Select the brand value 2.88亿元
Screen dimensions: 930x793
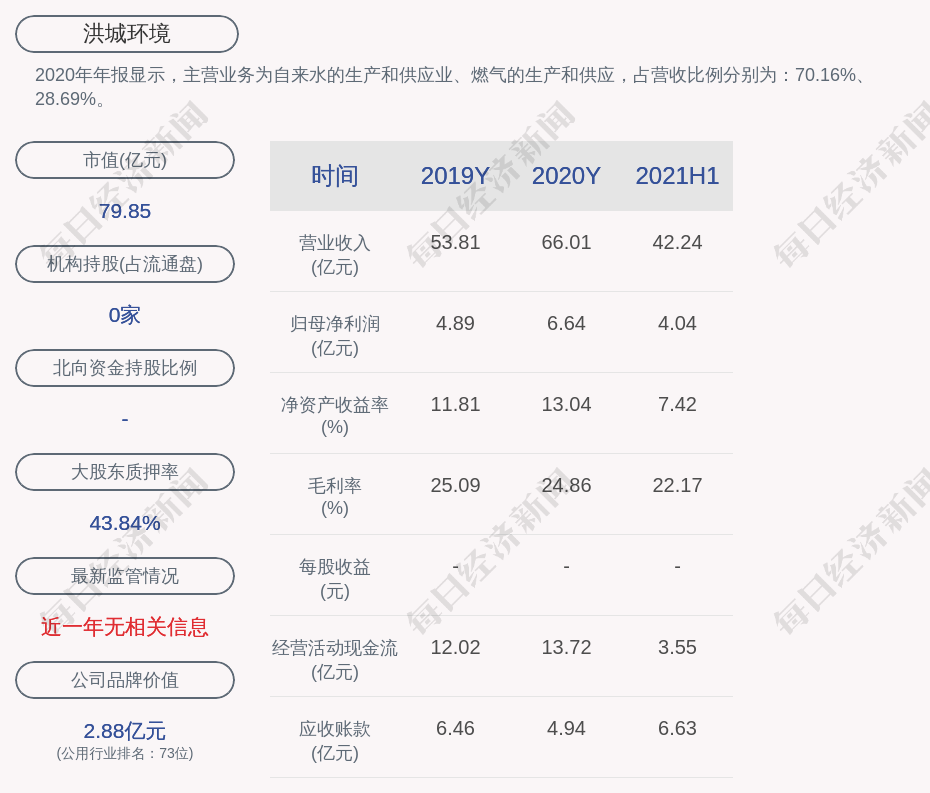125,731
